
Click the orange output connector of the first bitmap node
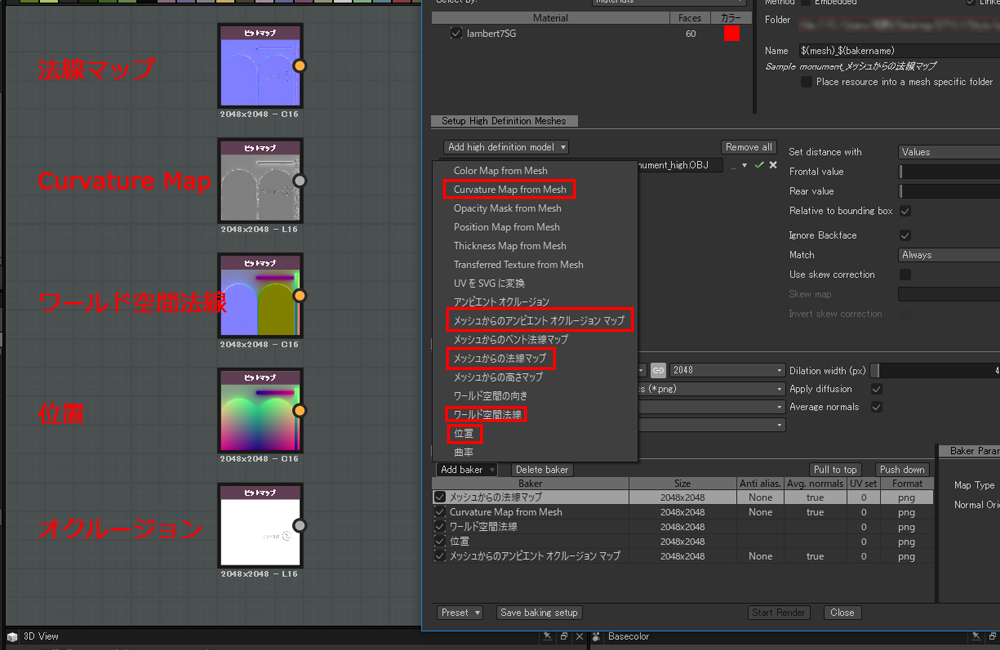point(299,66)
